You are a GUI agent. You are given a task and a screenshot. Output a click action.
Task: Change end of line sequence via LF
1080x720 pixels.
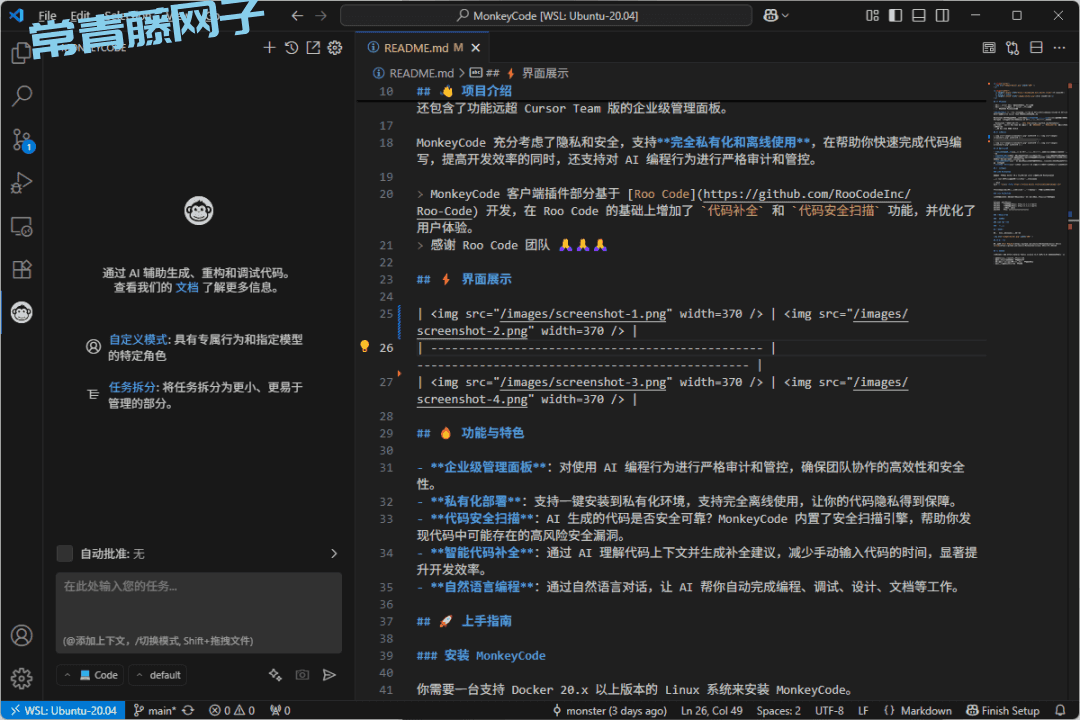click(863, 710)
